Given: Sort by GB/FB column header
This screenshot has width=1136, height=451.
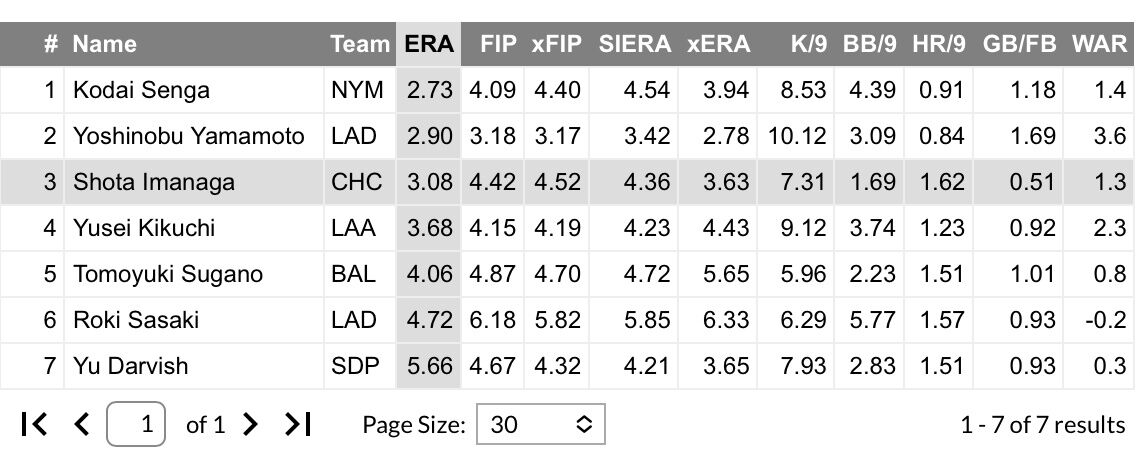Looking at the screenshot, I should 1019,44.
